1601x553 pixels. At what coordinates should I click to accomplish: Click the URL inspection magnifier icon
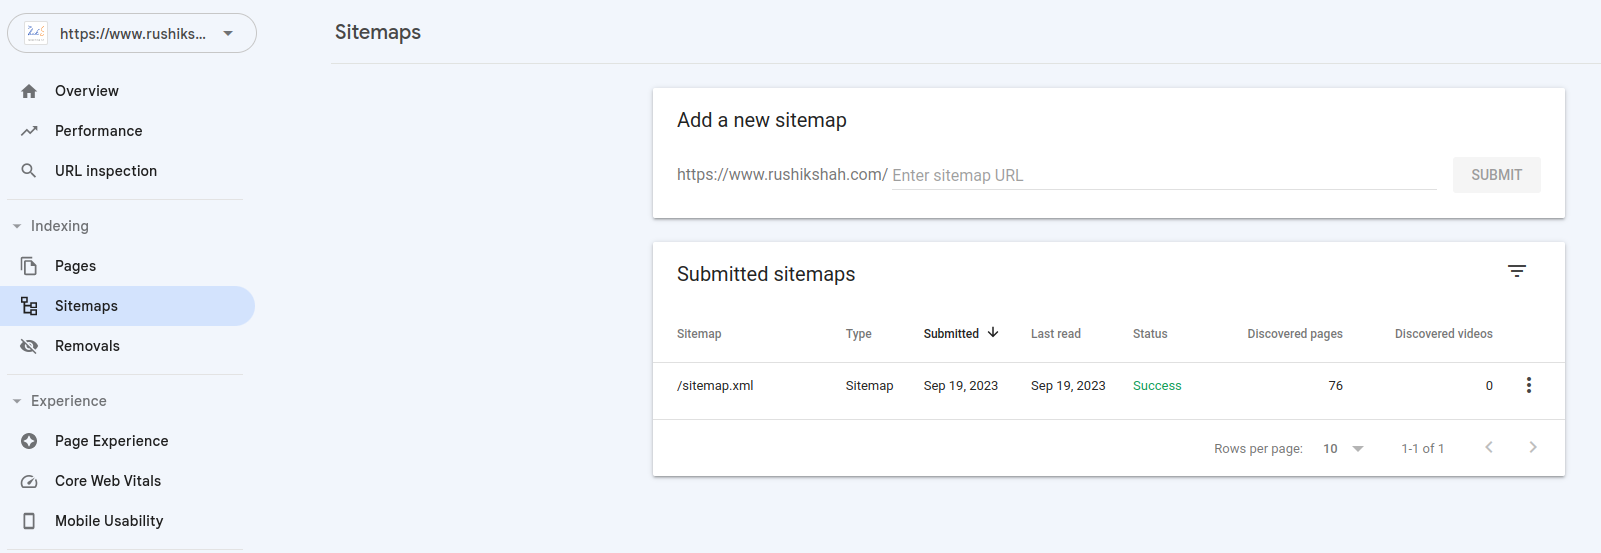[29, 171]
